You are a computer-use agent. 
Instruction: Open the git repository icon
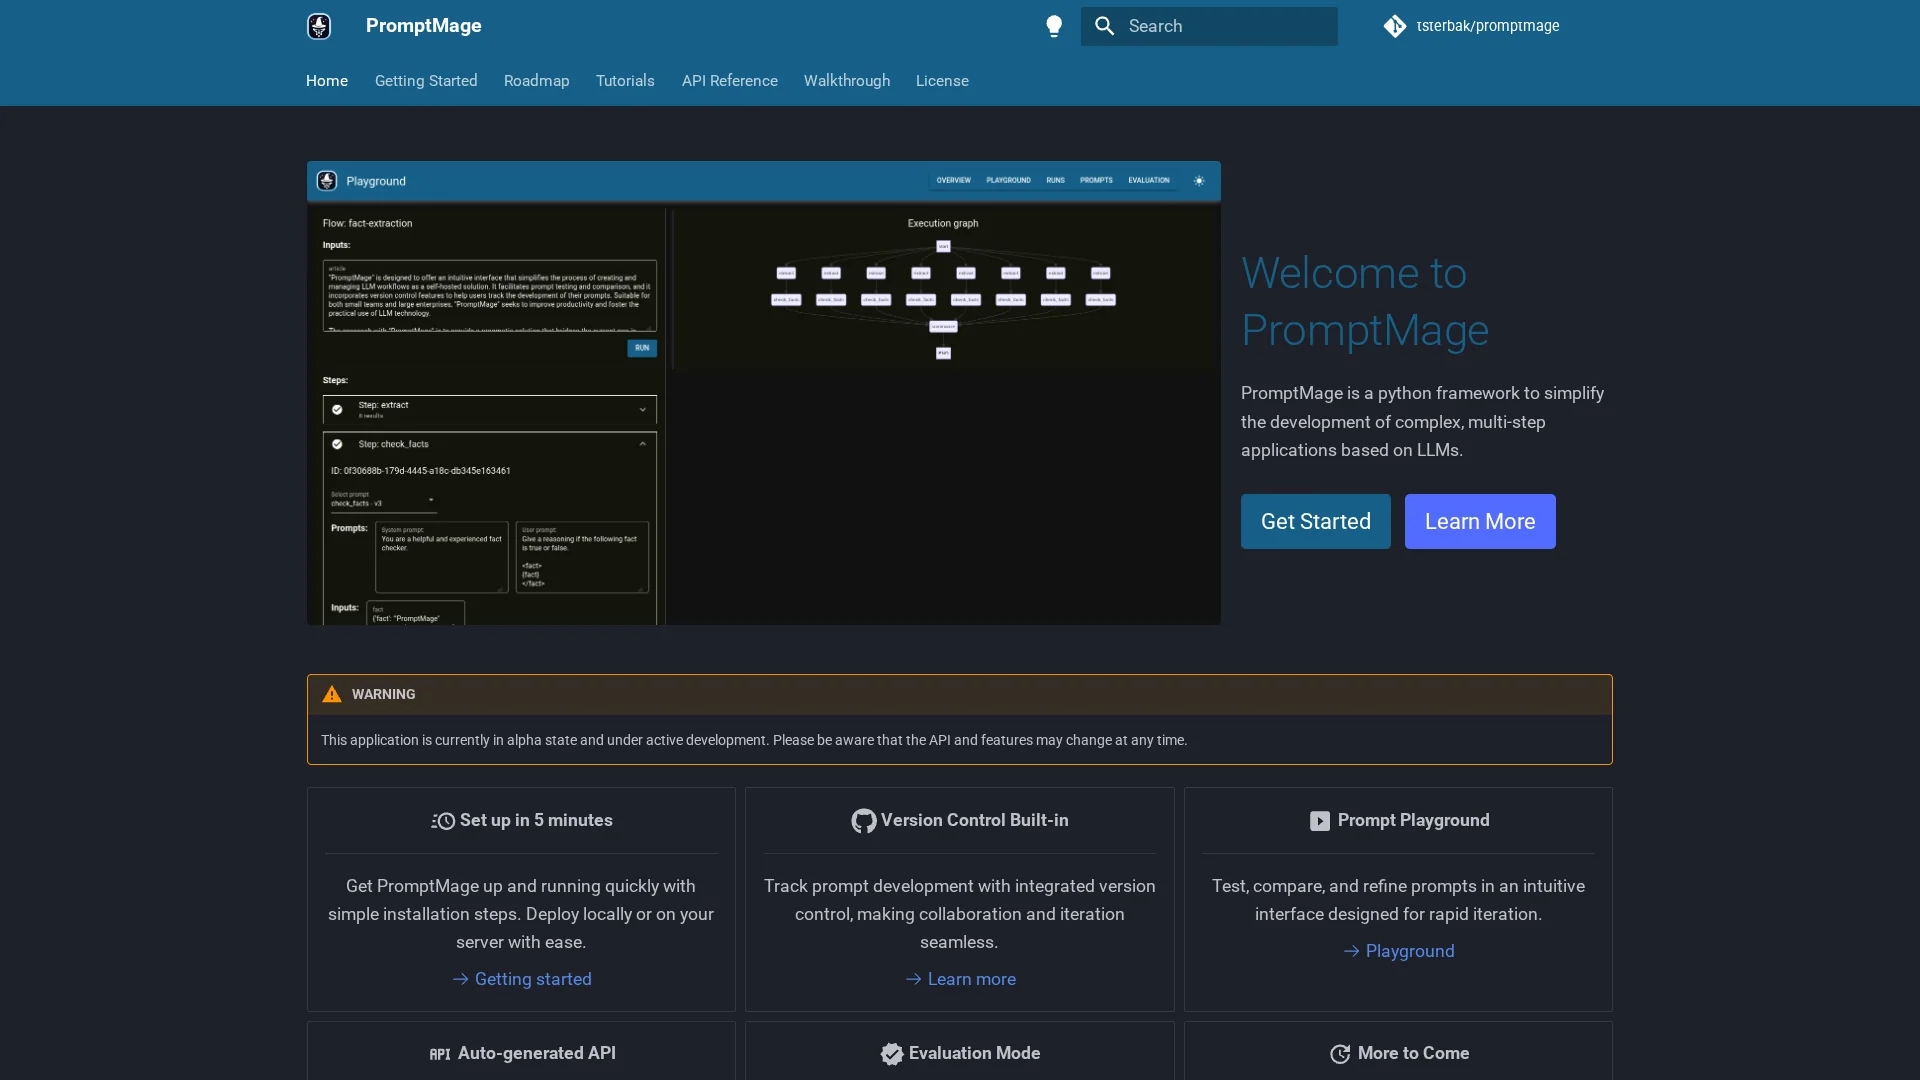1395,26
